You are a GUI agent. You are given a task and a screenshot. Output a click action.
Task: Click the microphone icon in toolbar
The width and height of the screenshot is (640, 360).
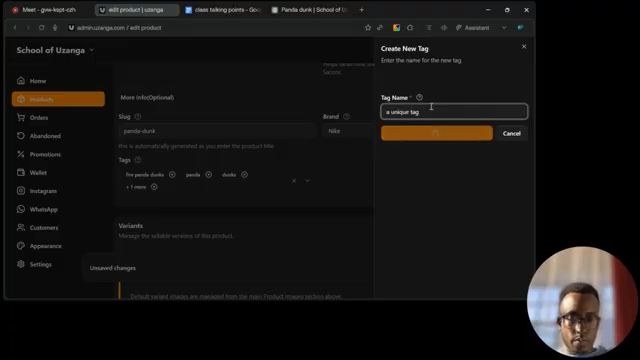pos(55,28)
